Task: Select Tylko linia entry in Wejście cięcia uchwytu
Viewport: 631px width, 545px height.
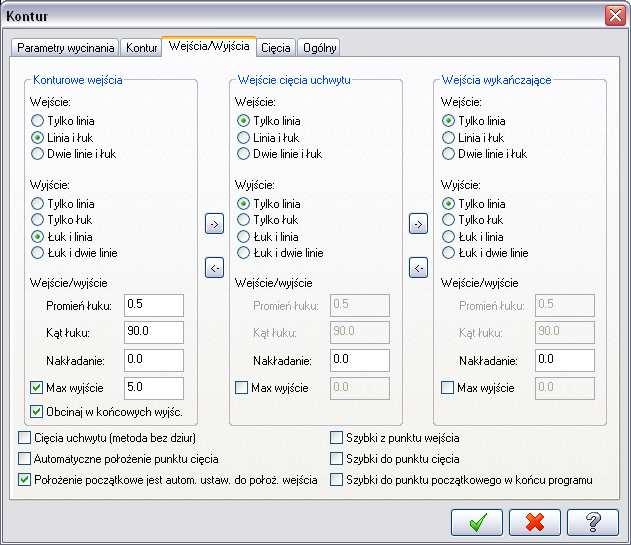Action: click(x=269, y=121)
